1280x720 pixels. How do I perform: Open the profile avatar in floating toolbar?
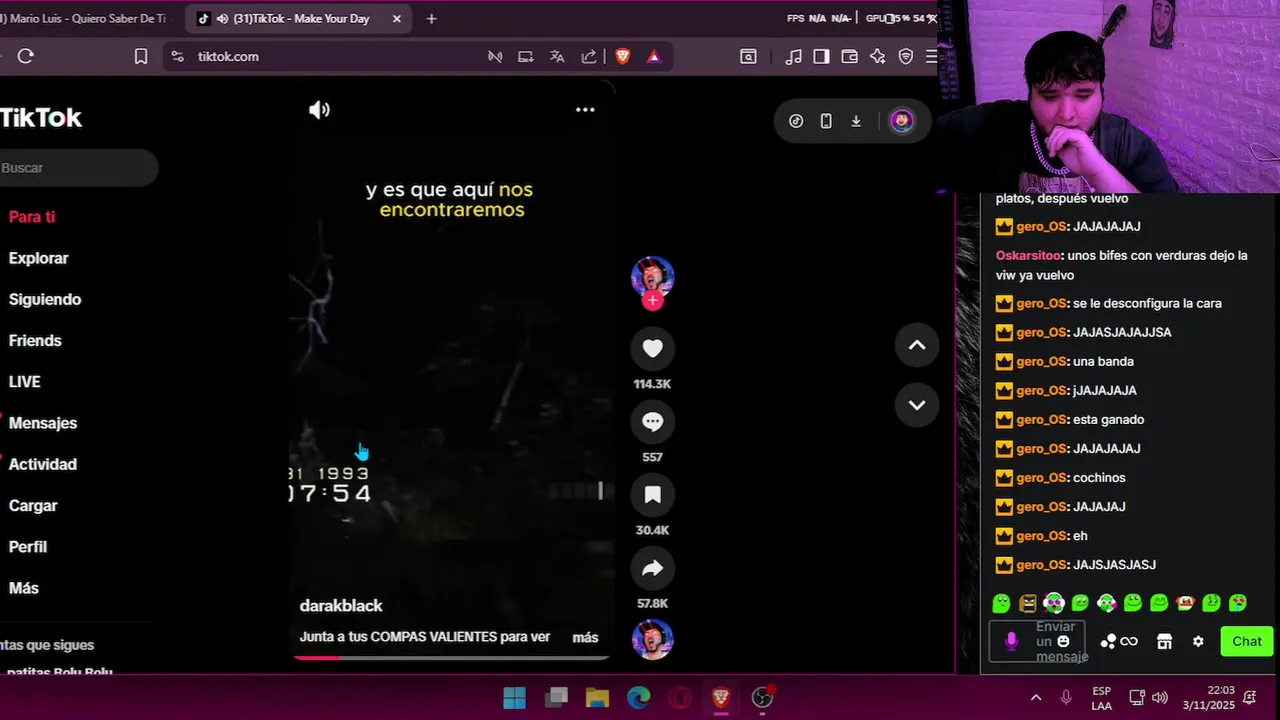902,121
